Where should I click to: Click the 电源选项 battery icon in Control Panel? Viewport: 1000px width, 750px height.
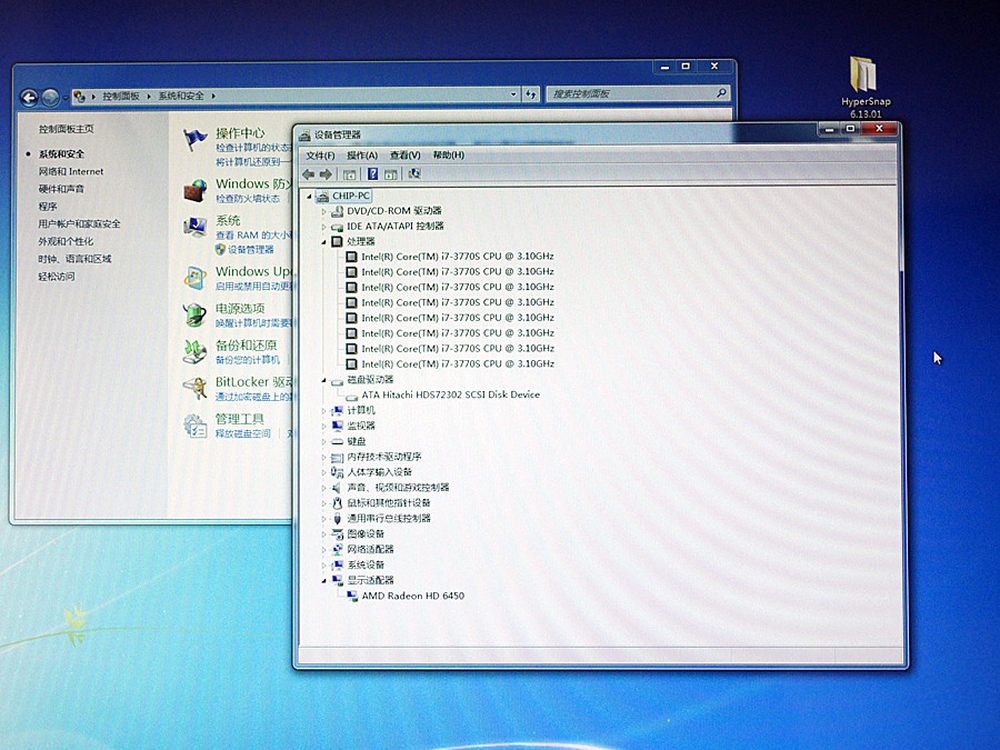(x=195, y=314)
